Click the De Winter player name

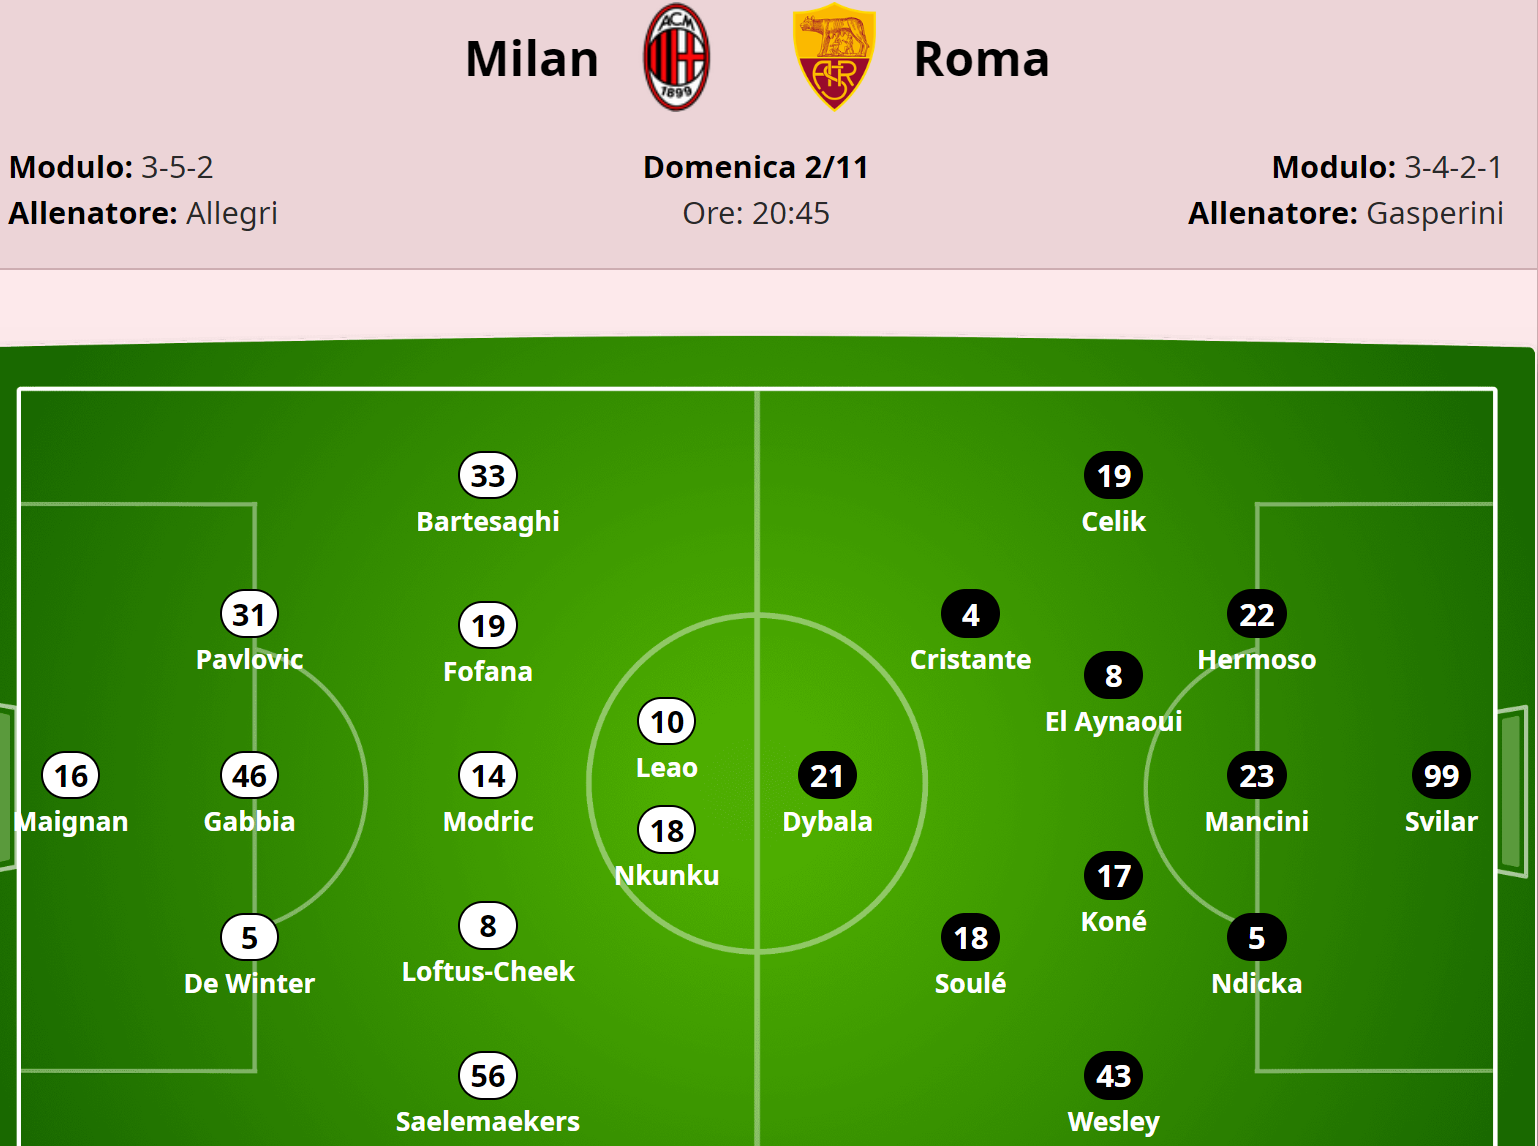tap(249, 984)
